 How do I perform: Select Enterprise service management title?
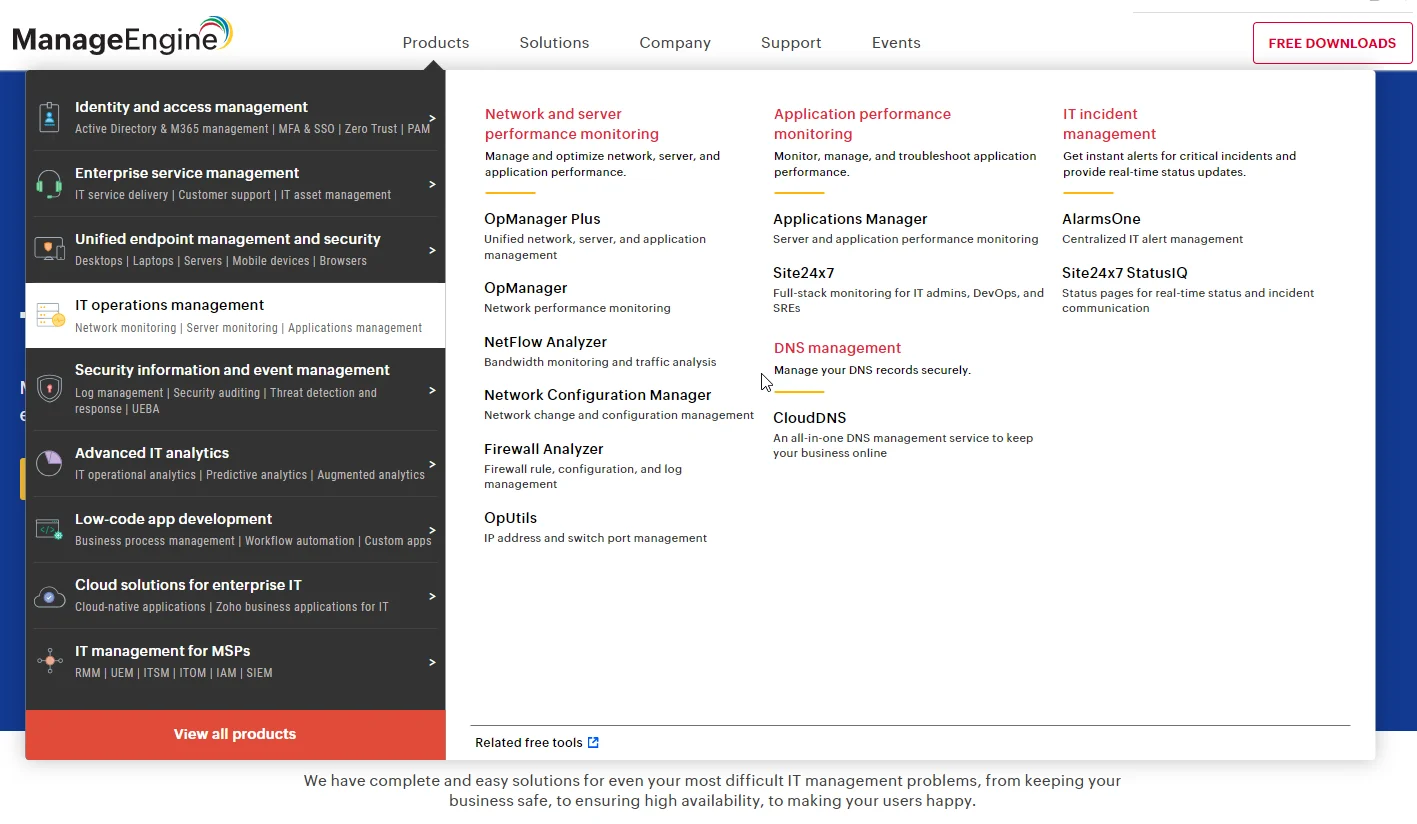[187, 173]
